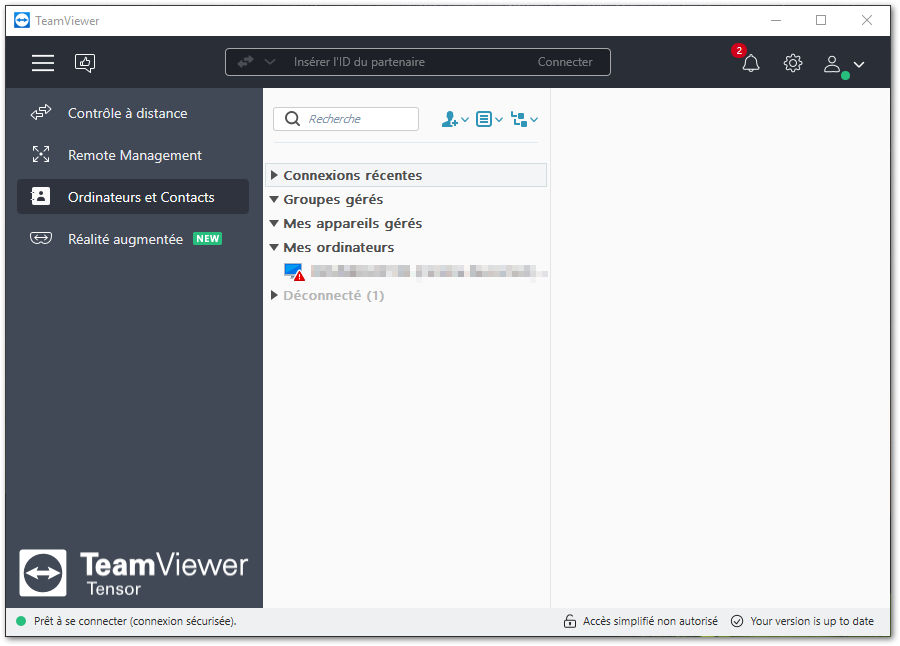This screenshot has height=646, width=900.
Task: Click the search magnifier icon
Action: click(x=292, y=119)
